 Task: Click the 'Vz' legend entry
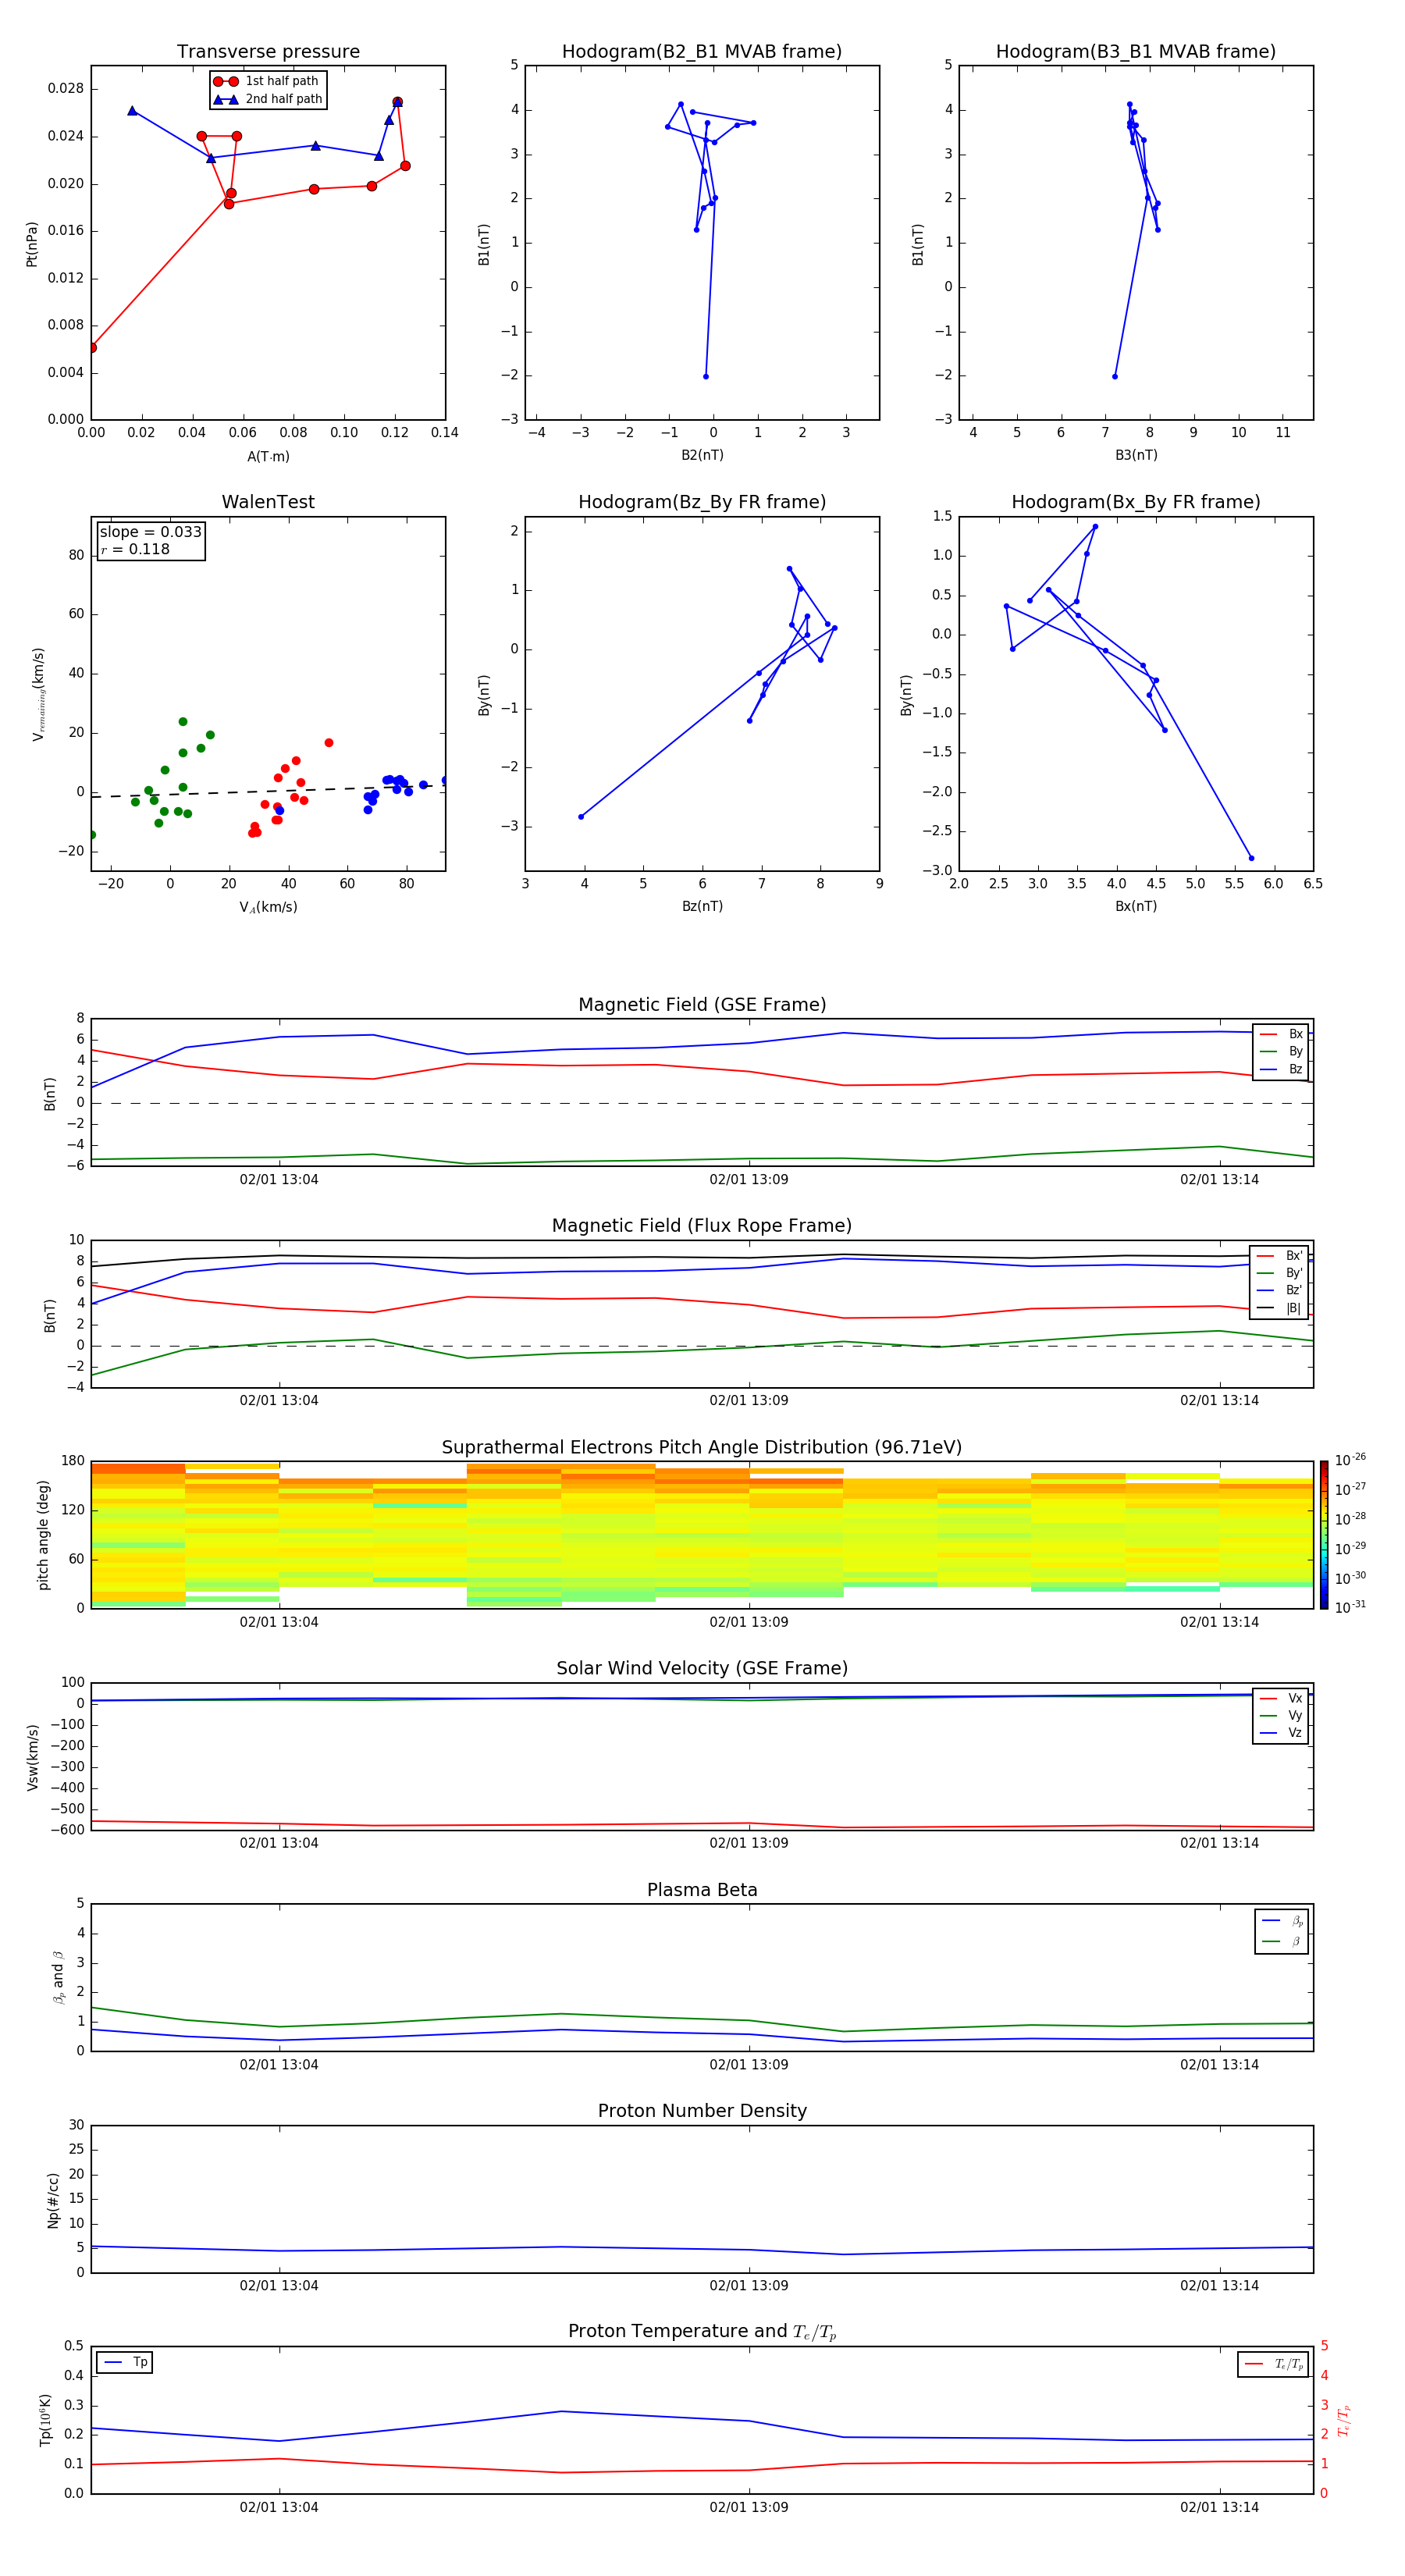[x=1281, y=1732]
